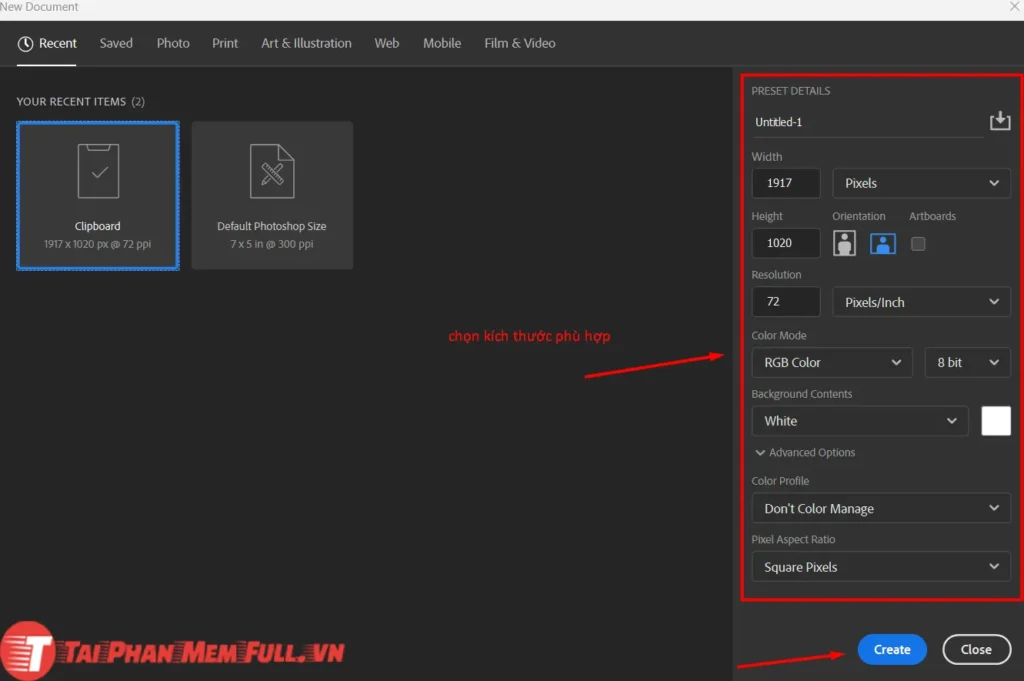This screenshot has height=681, width=1024.
Task: Open the Pixels/Inch resolution dropdown
Action: 920,301
